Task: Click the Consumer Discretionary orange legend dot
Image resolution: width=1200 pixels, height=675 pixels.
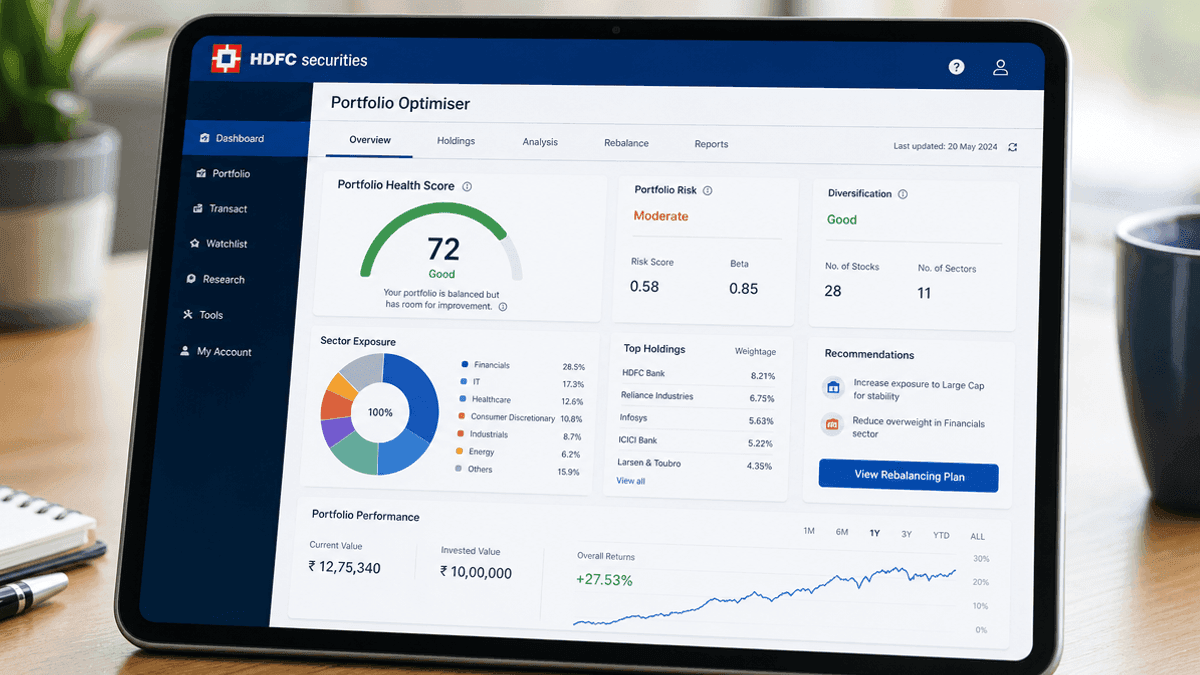Action: [x=461, y=416]
